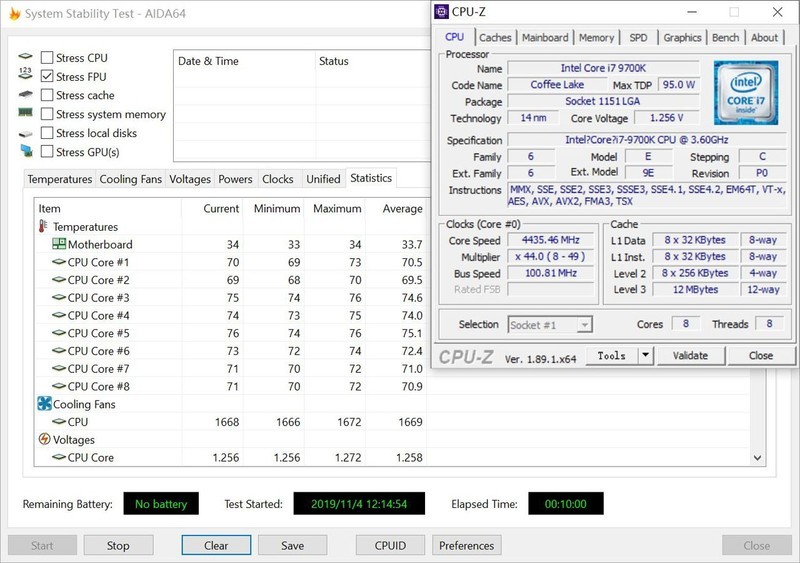
Task: Select the CPU Core #5 temperature row
Action: click(98, 333)
